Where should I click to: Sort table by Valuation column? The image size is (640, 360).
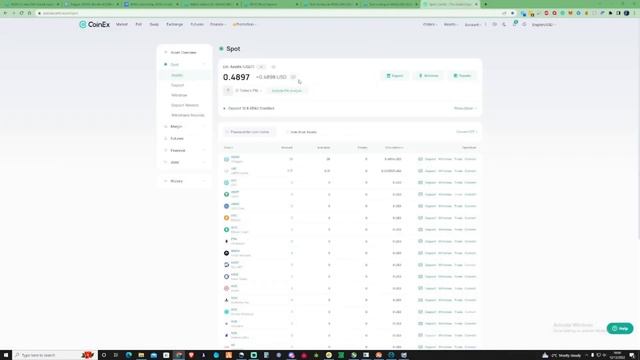click(394, 147)
